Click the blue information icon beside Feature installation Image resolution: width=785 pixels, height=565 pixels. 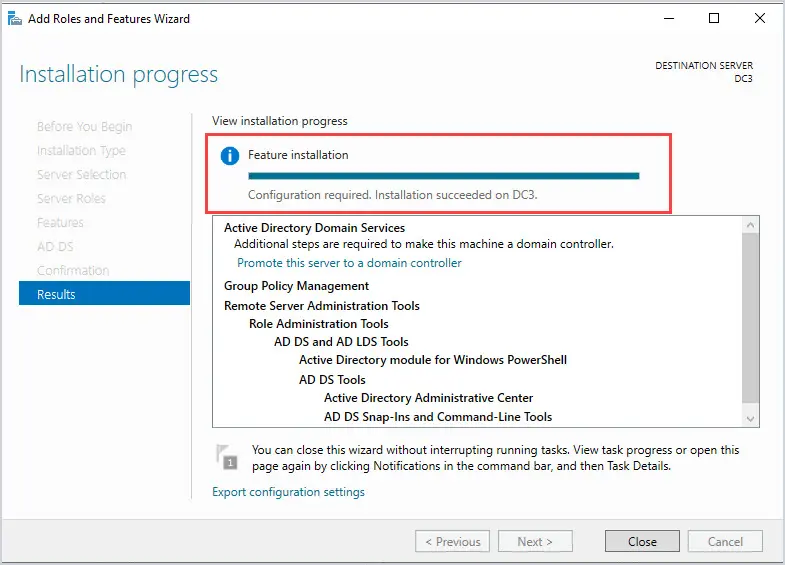click(x=230, y=156)
